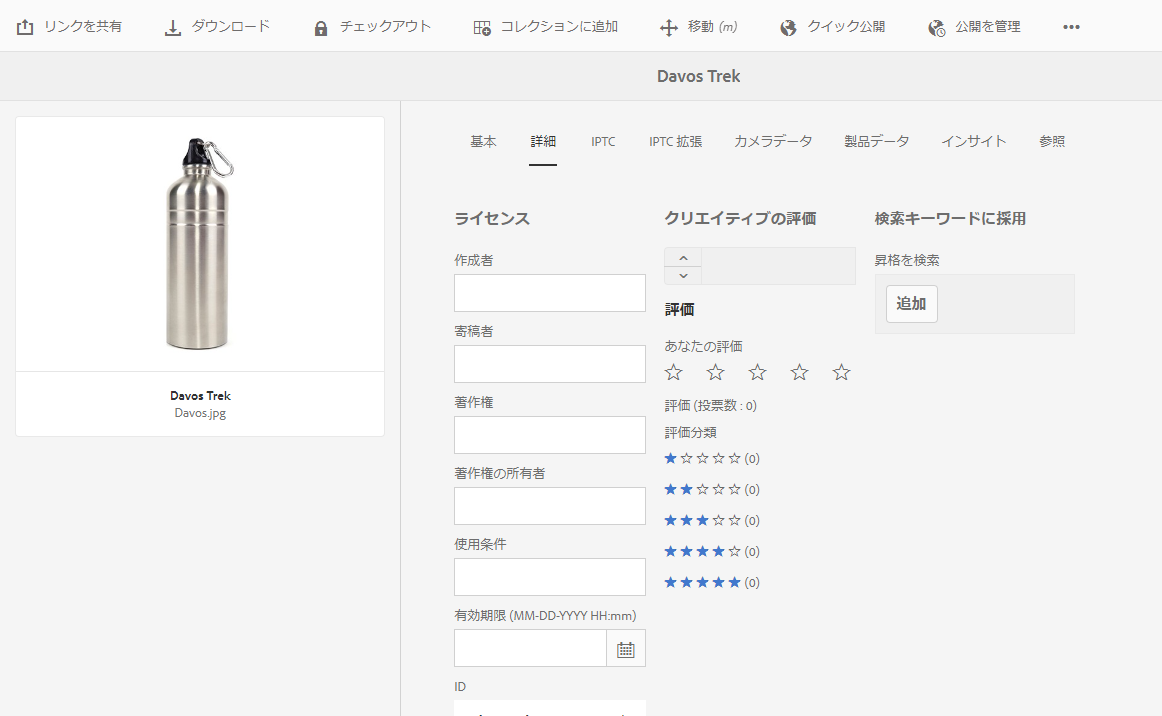Click the 著作権の所有者 input field

point(550,506)
